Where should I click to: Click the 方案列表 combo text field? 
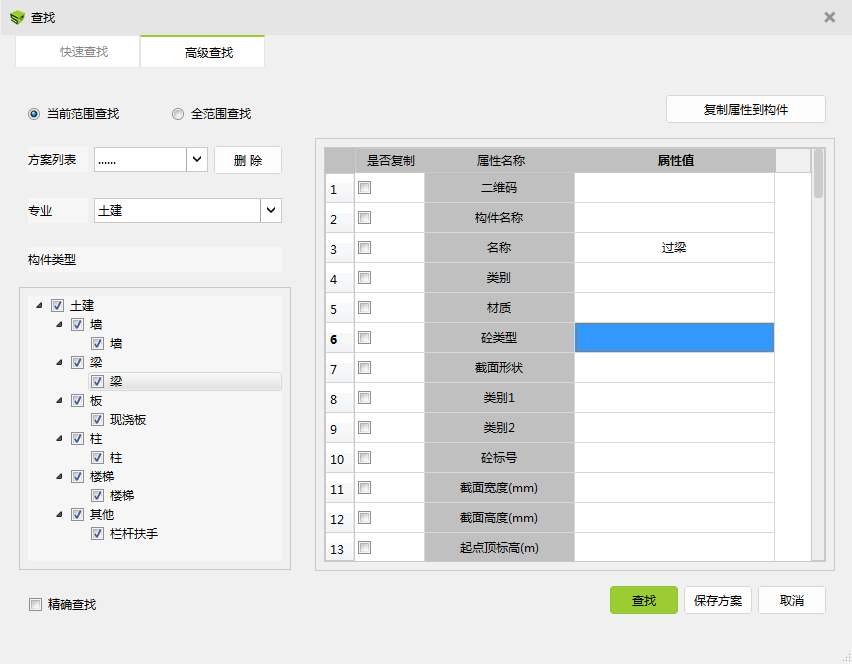140,160
